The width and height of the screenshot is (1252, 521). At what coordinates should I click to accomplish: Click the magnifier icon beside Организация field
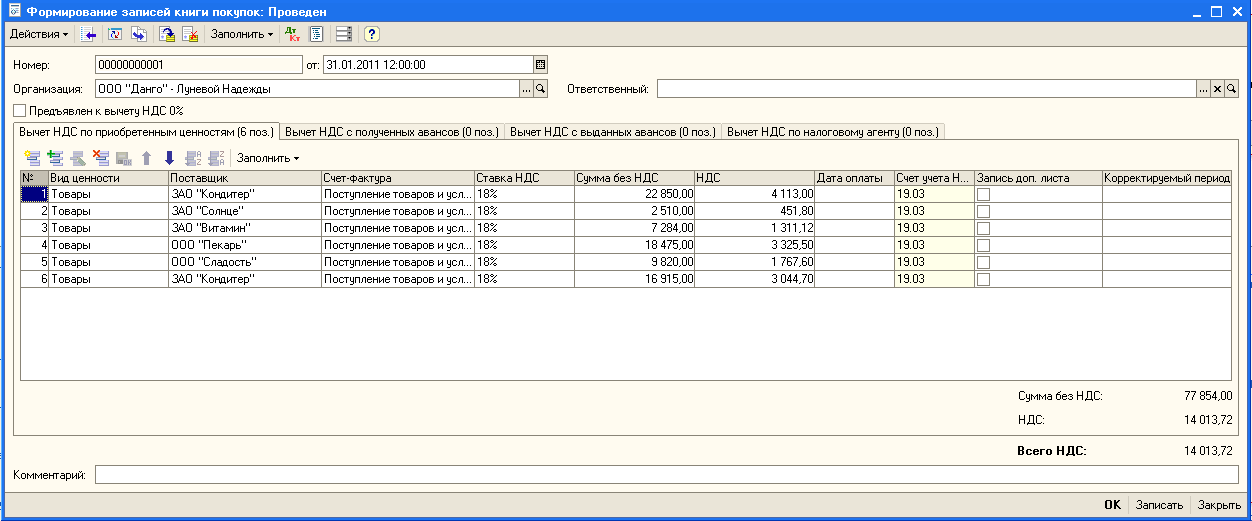click(541, 89)
